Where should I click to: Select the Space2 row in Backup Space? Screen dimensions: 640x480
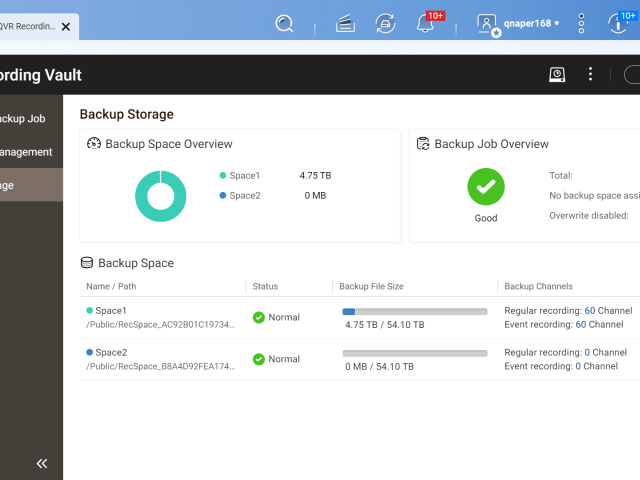point(165,359)
